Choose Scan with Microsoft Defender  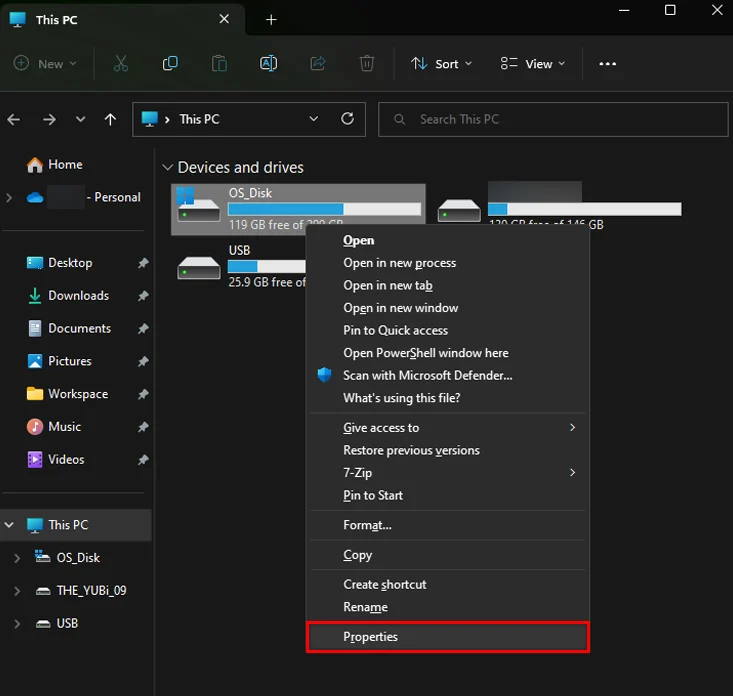(427, 376)
